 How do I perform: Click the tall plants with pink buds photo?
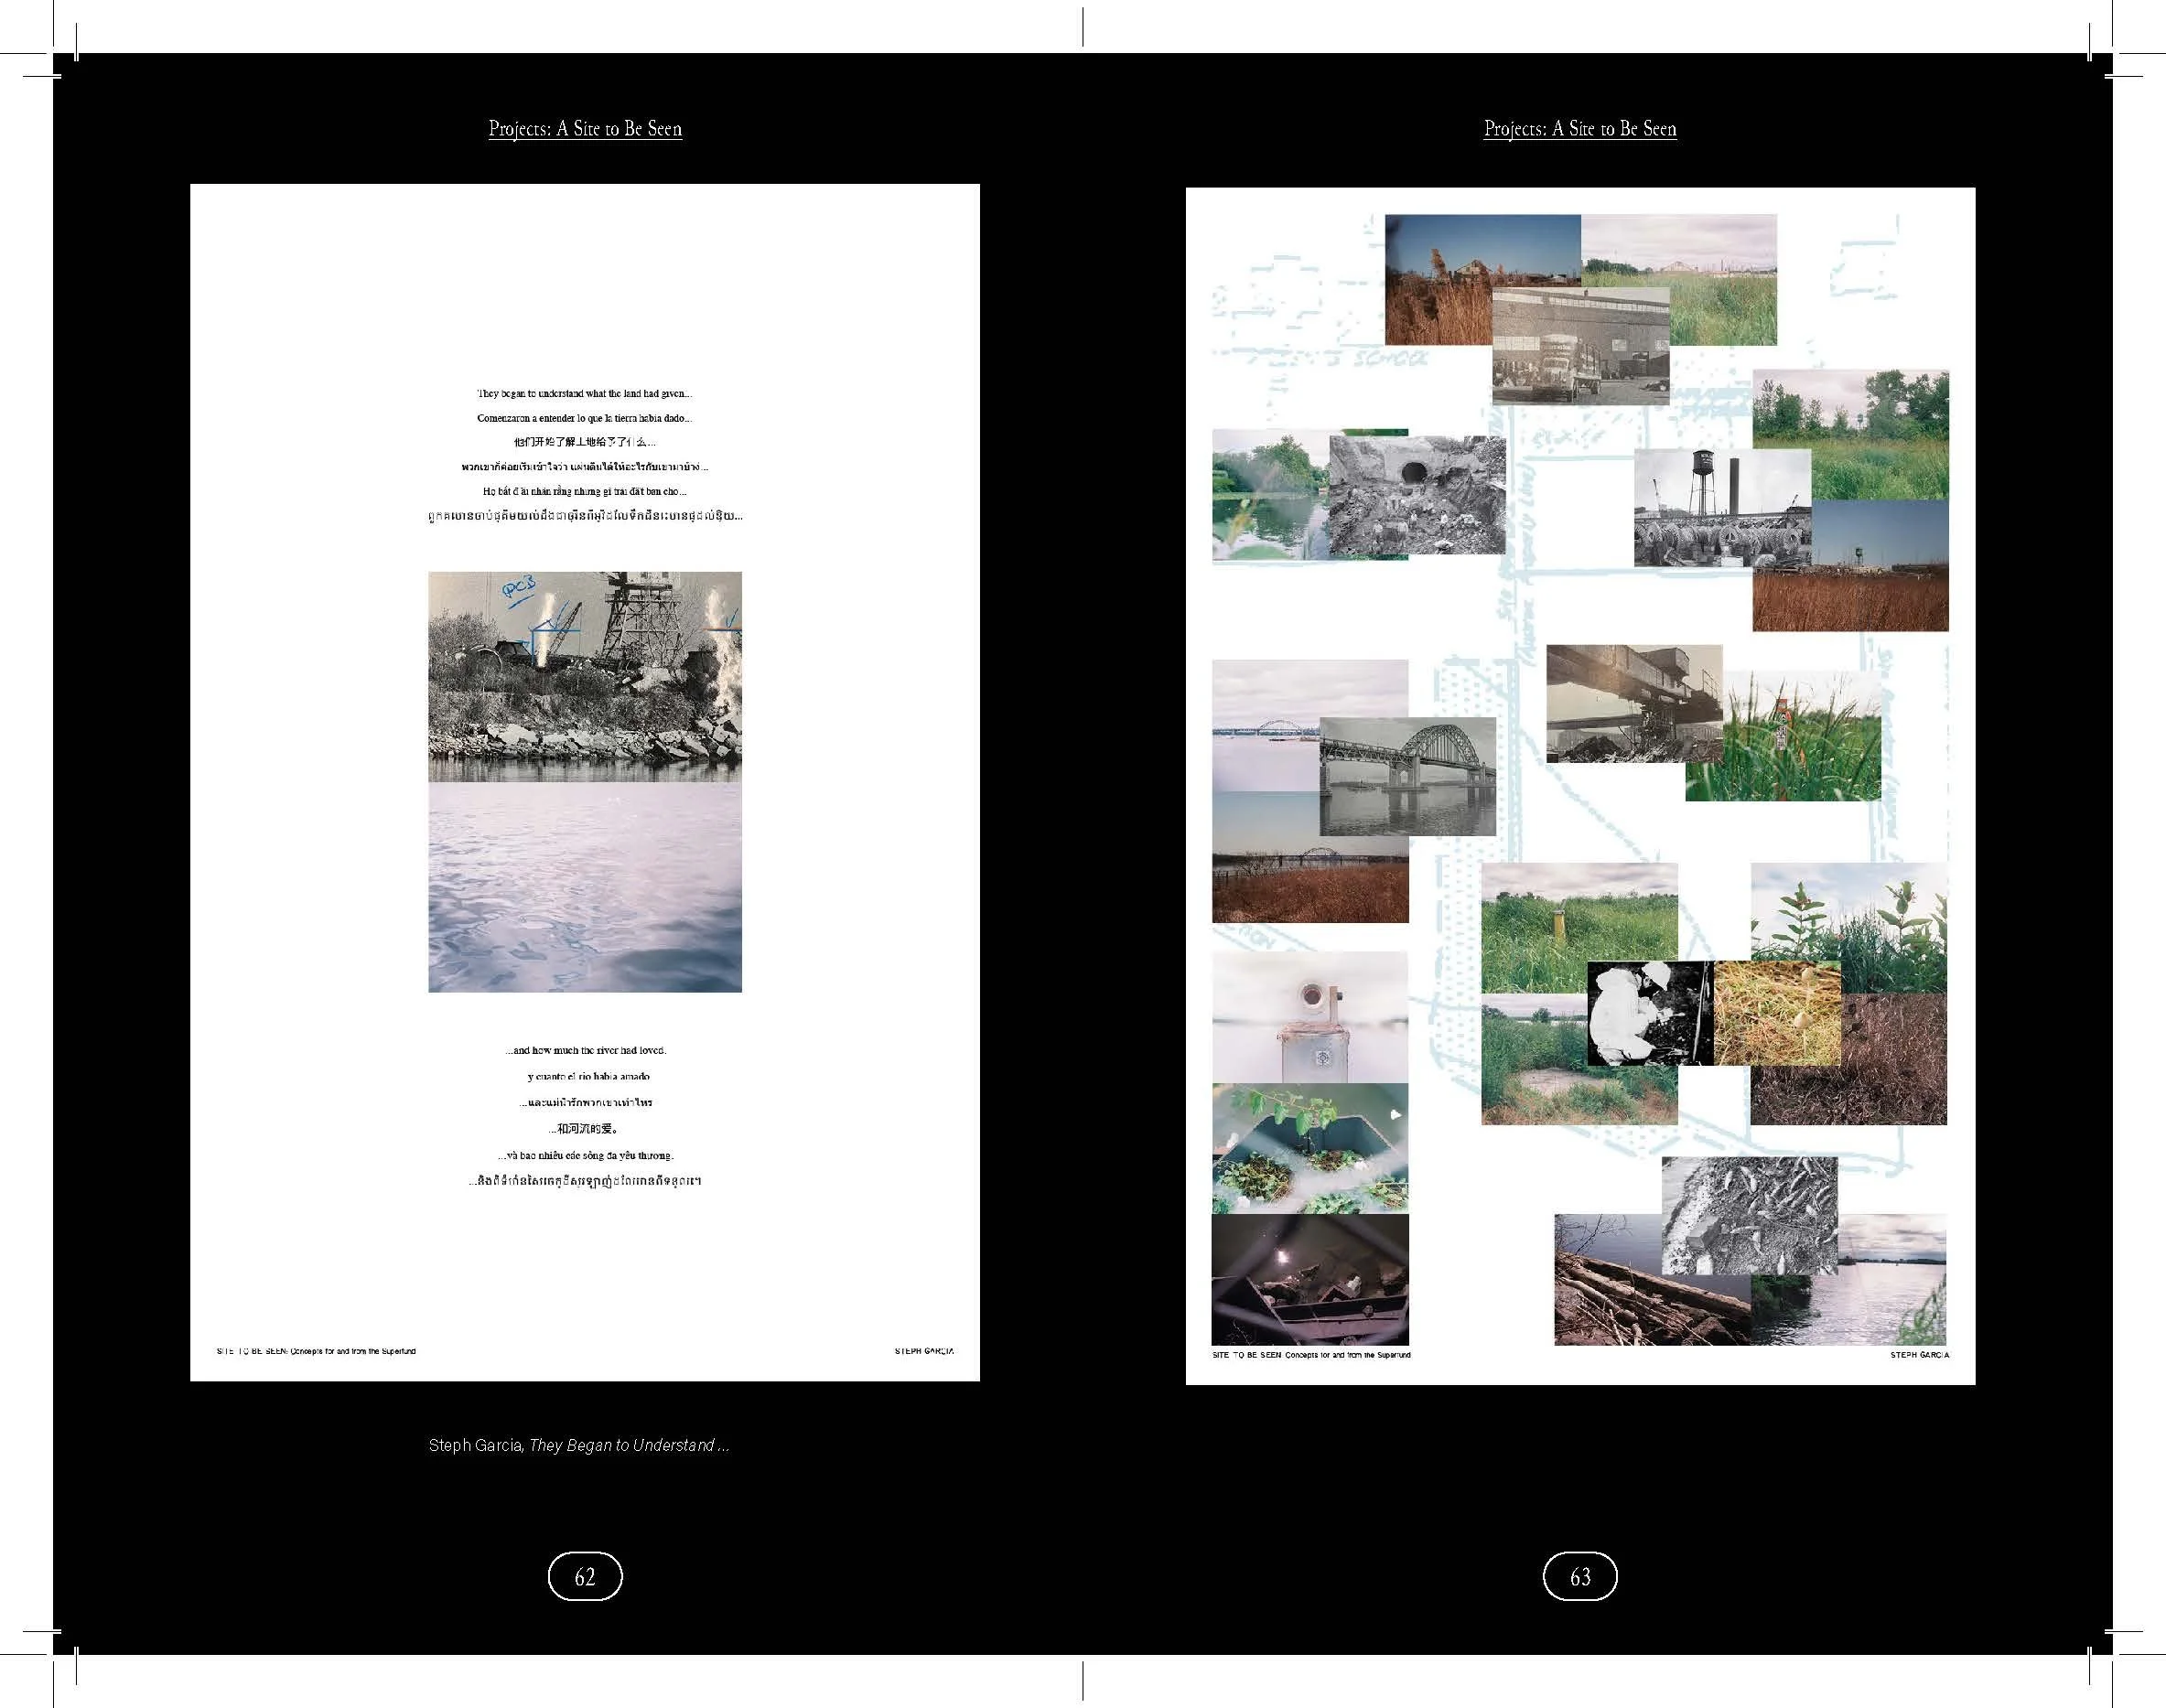[1849, 928]
